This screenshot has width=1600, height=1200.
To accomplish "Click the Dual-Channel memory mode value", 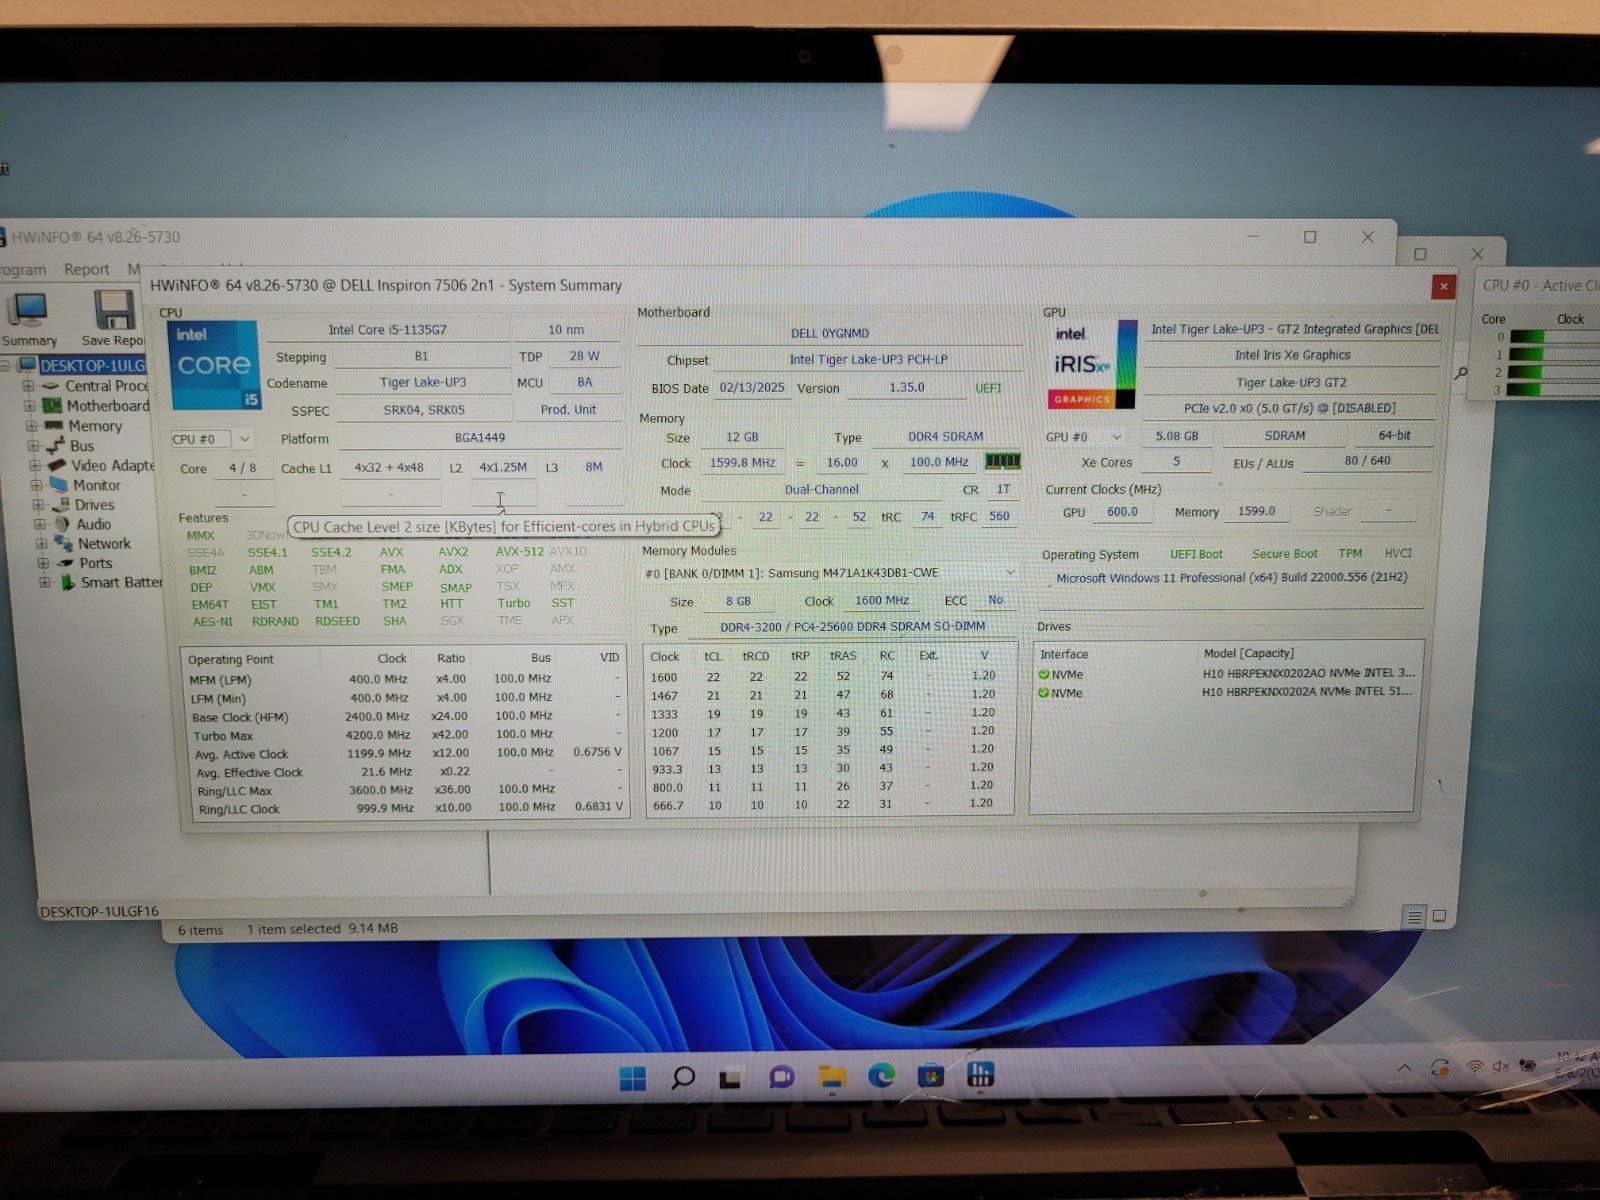I will tap(821, 490).
